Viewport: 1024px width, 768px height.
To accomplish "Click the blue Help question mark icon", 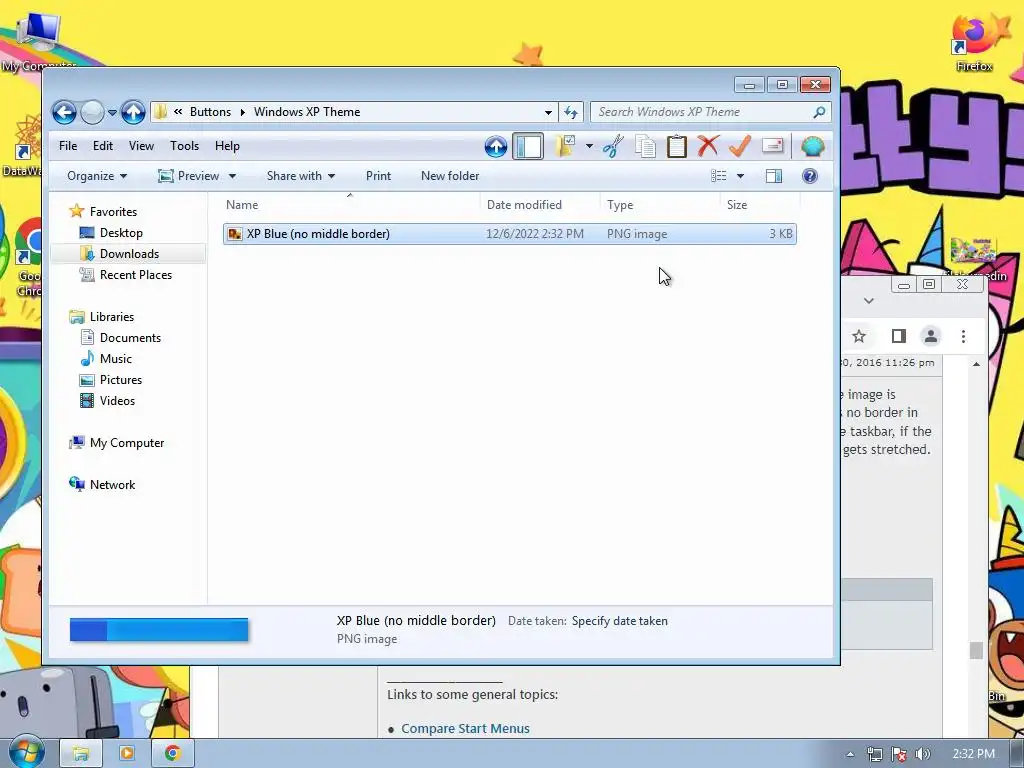I will click(x=810, y=176).
